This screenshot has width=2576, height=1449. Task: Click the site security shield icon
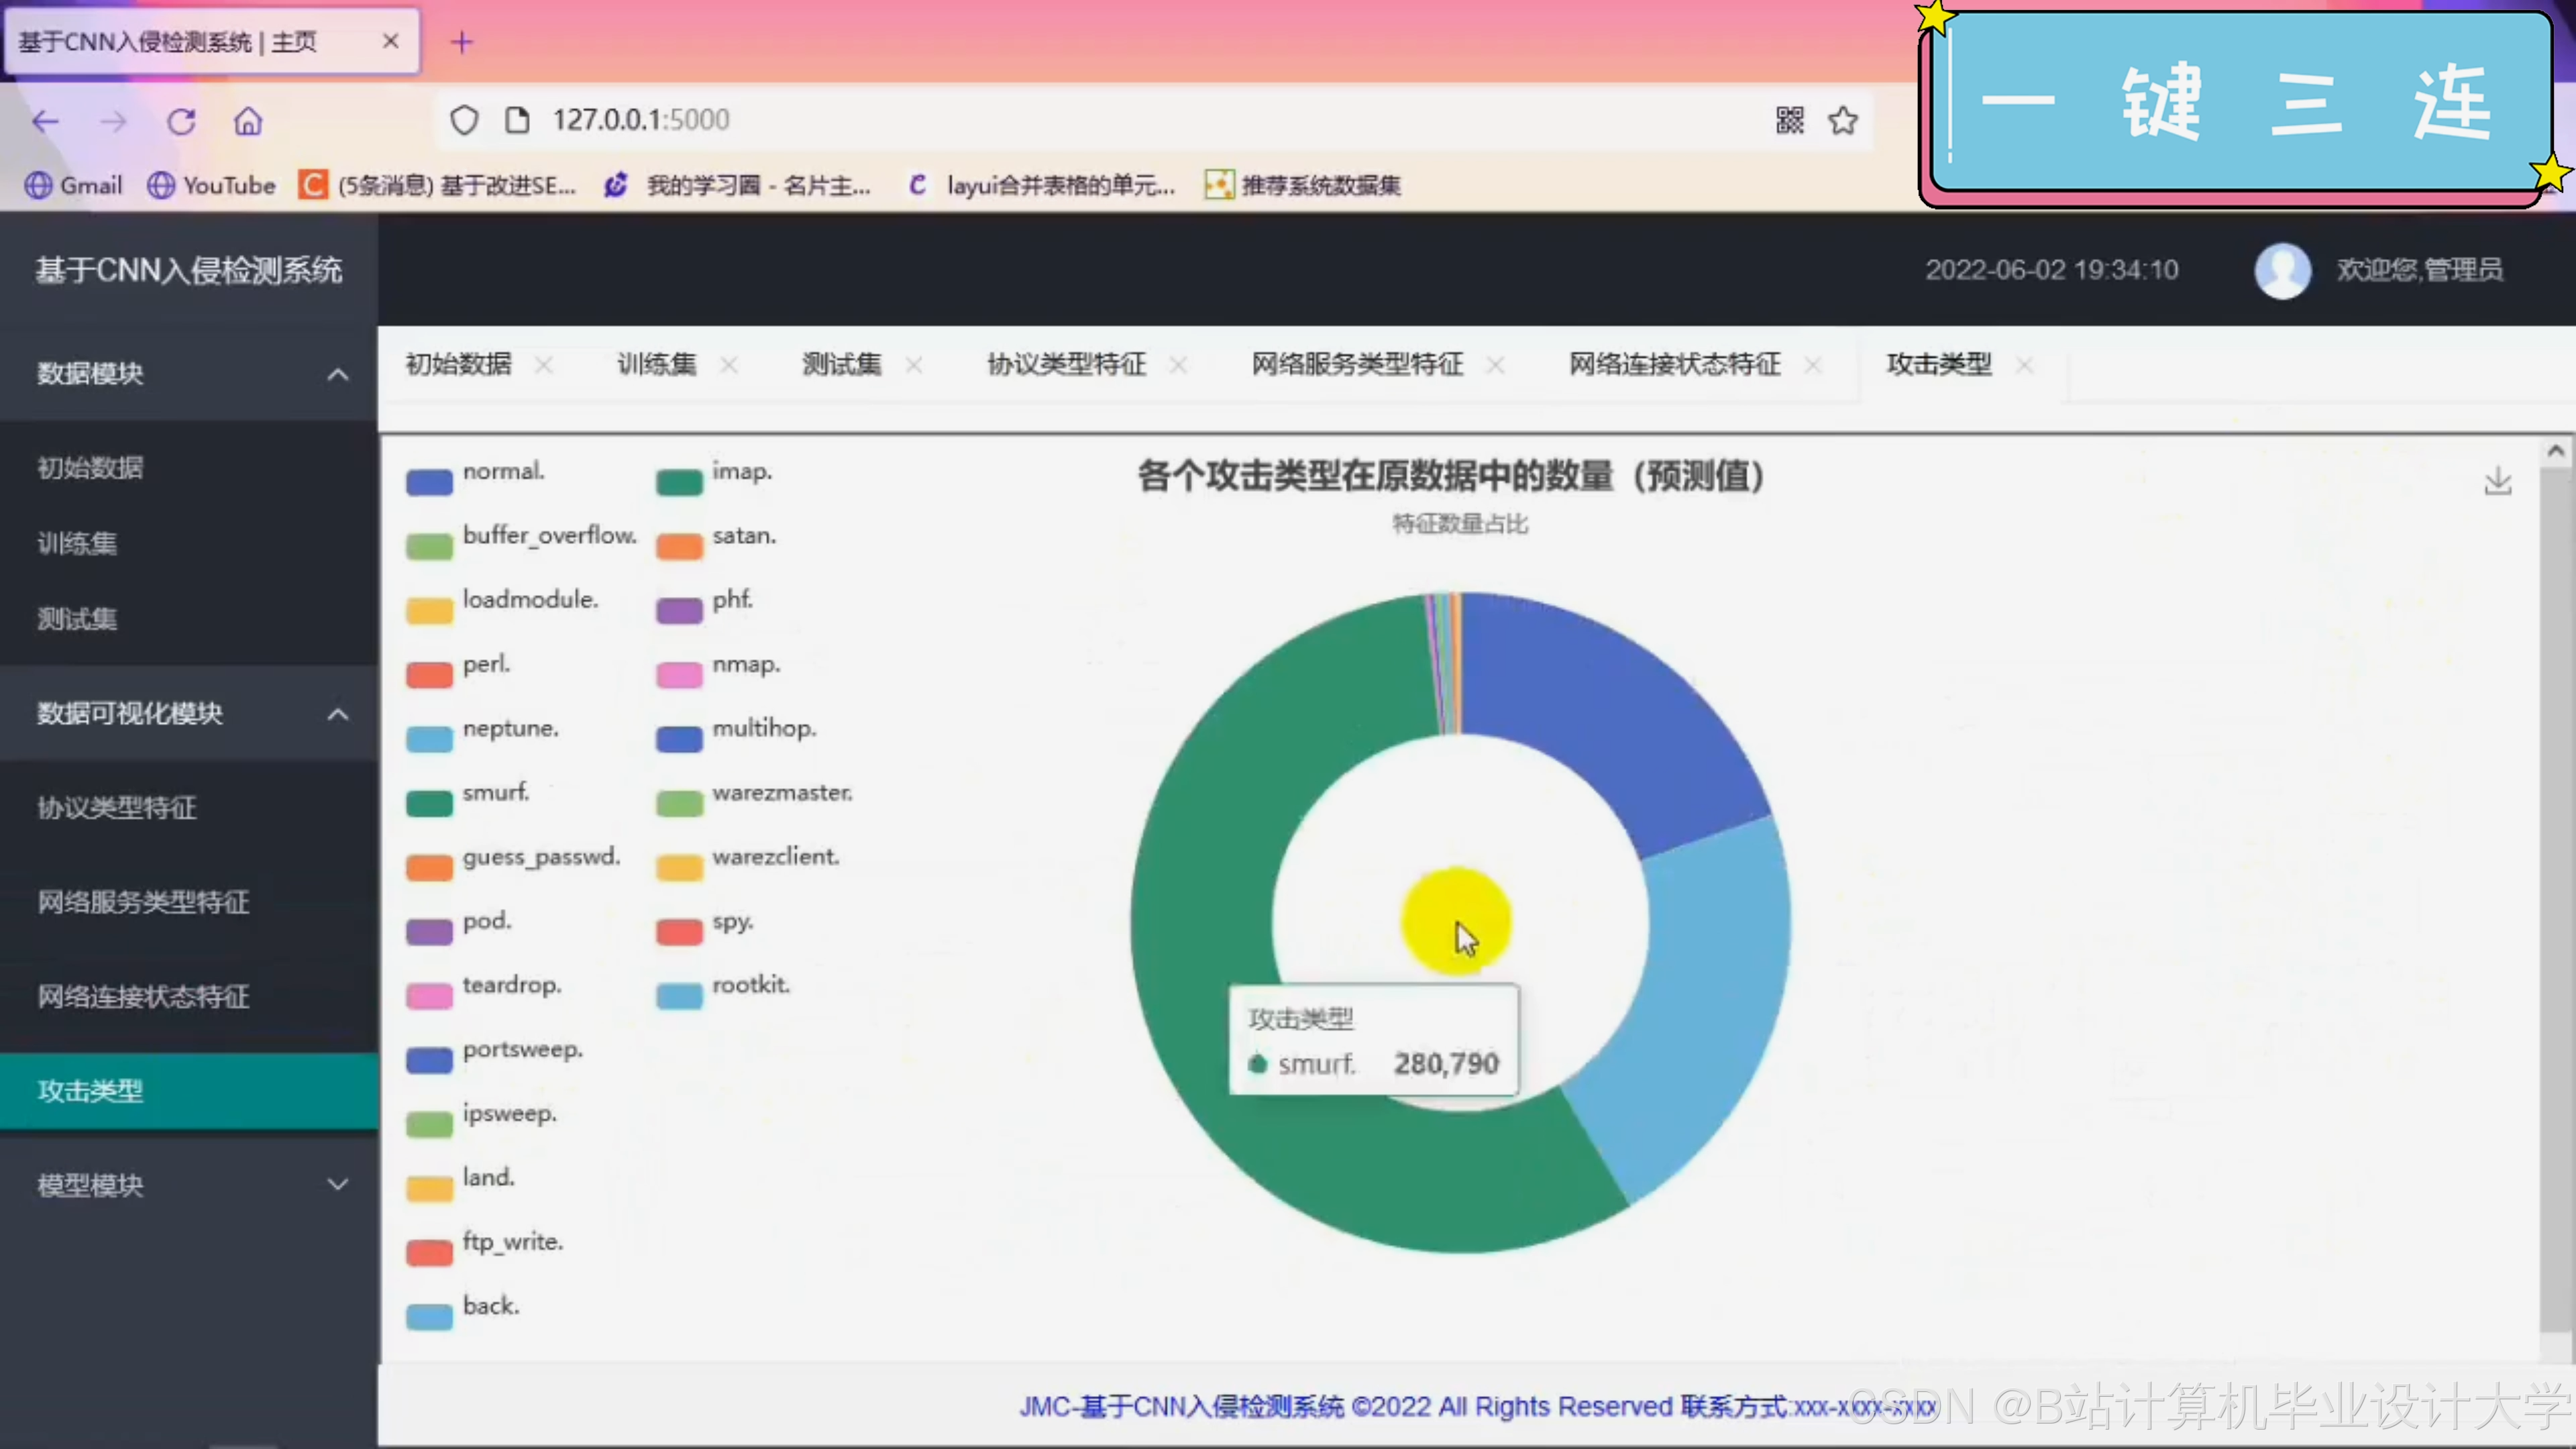(x=464, y=120)
